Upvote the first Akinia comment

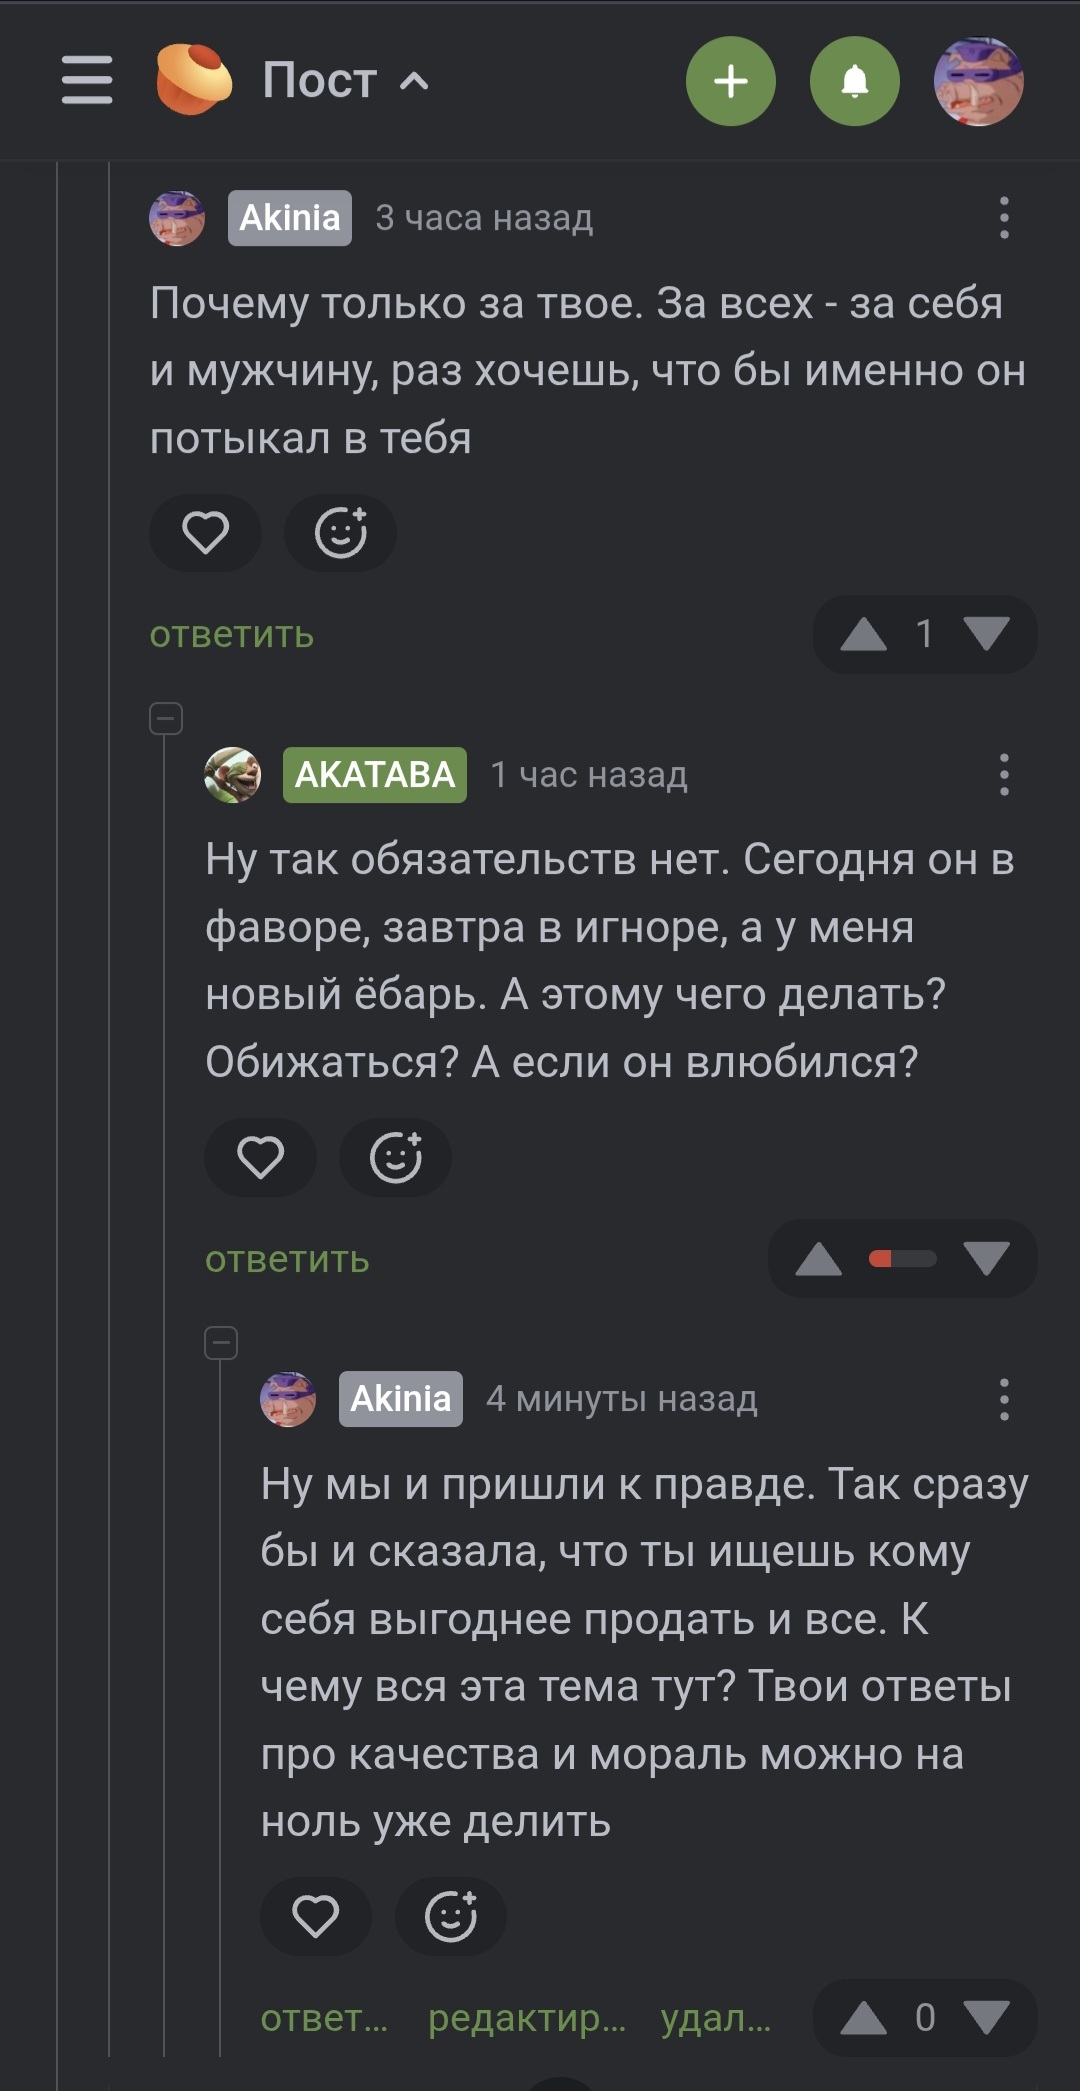click(864, 634)
